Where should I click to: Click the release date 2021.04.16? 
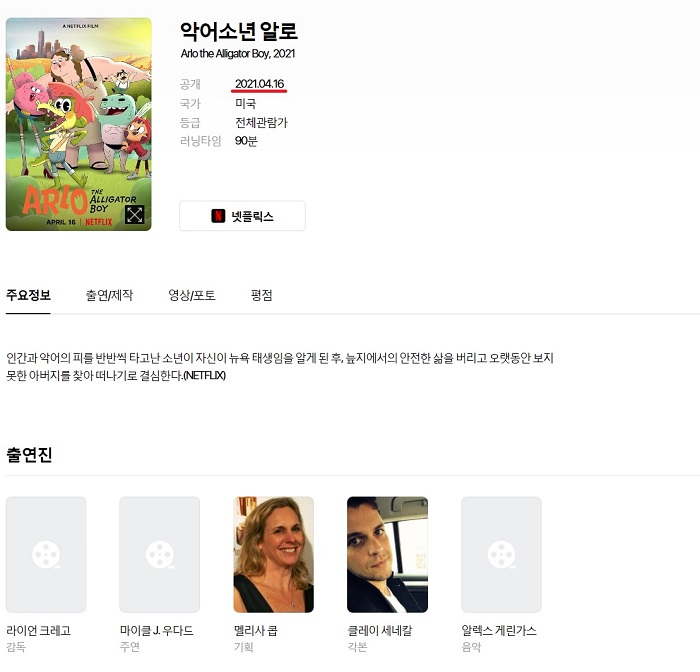[x=259, y=84]
